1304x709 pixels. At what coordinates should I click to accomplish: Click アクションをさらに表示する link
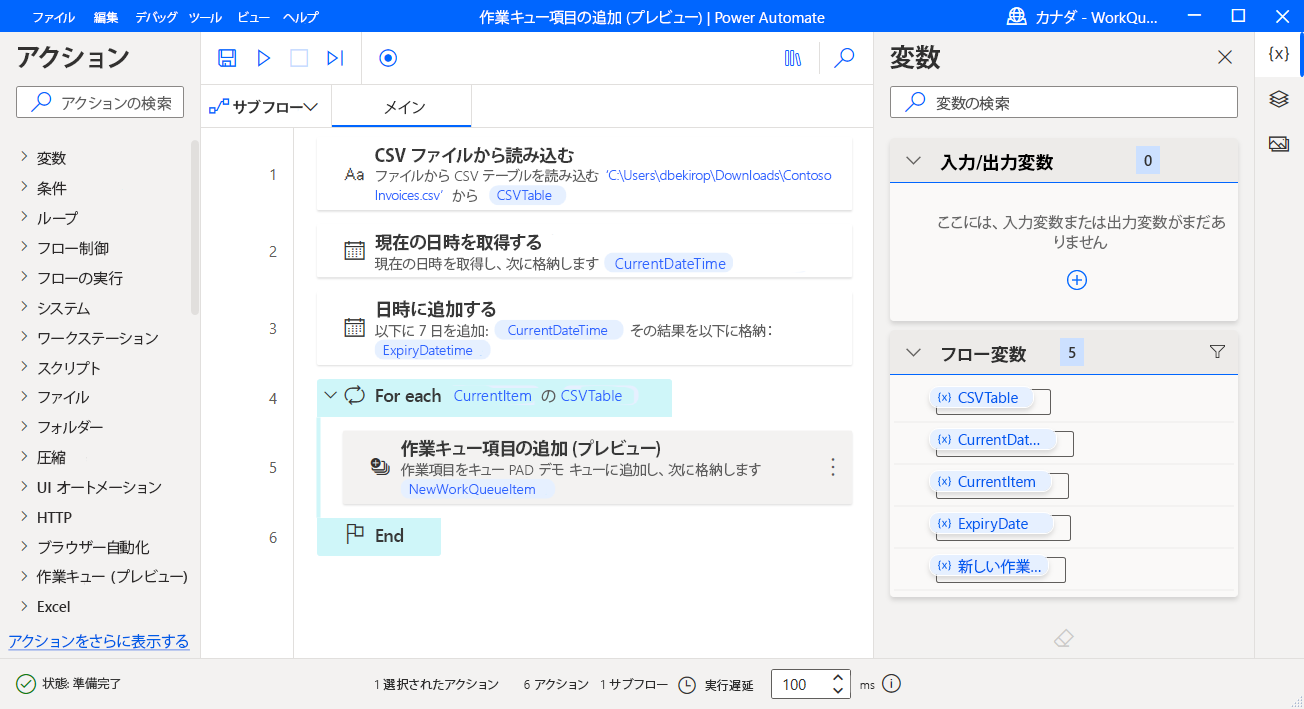pyautogui.click(x=99, y=641)
